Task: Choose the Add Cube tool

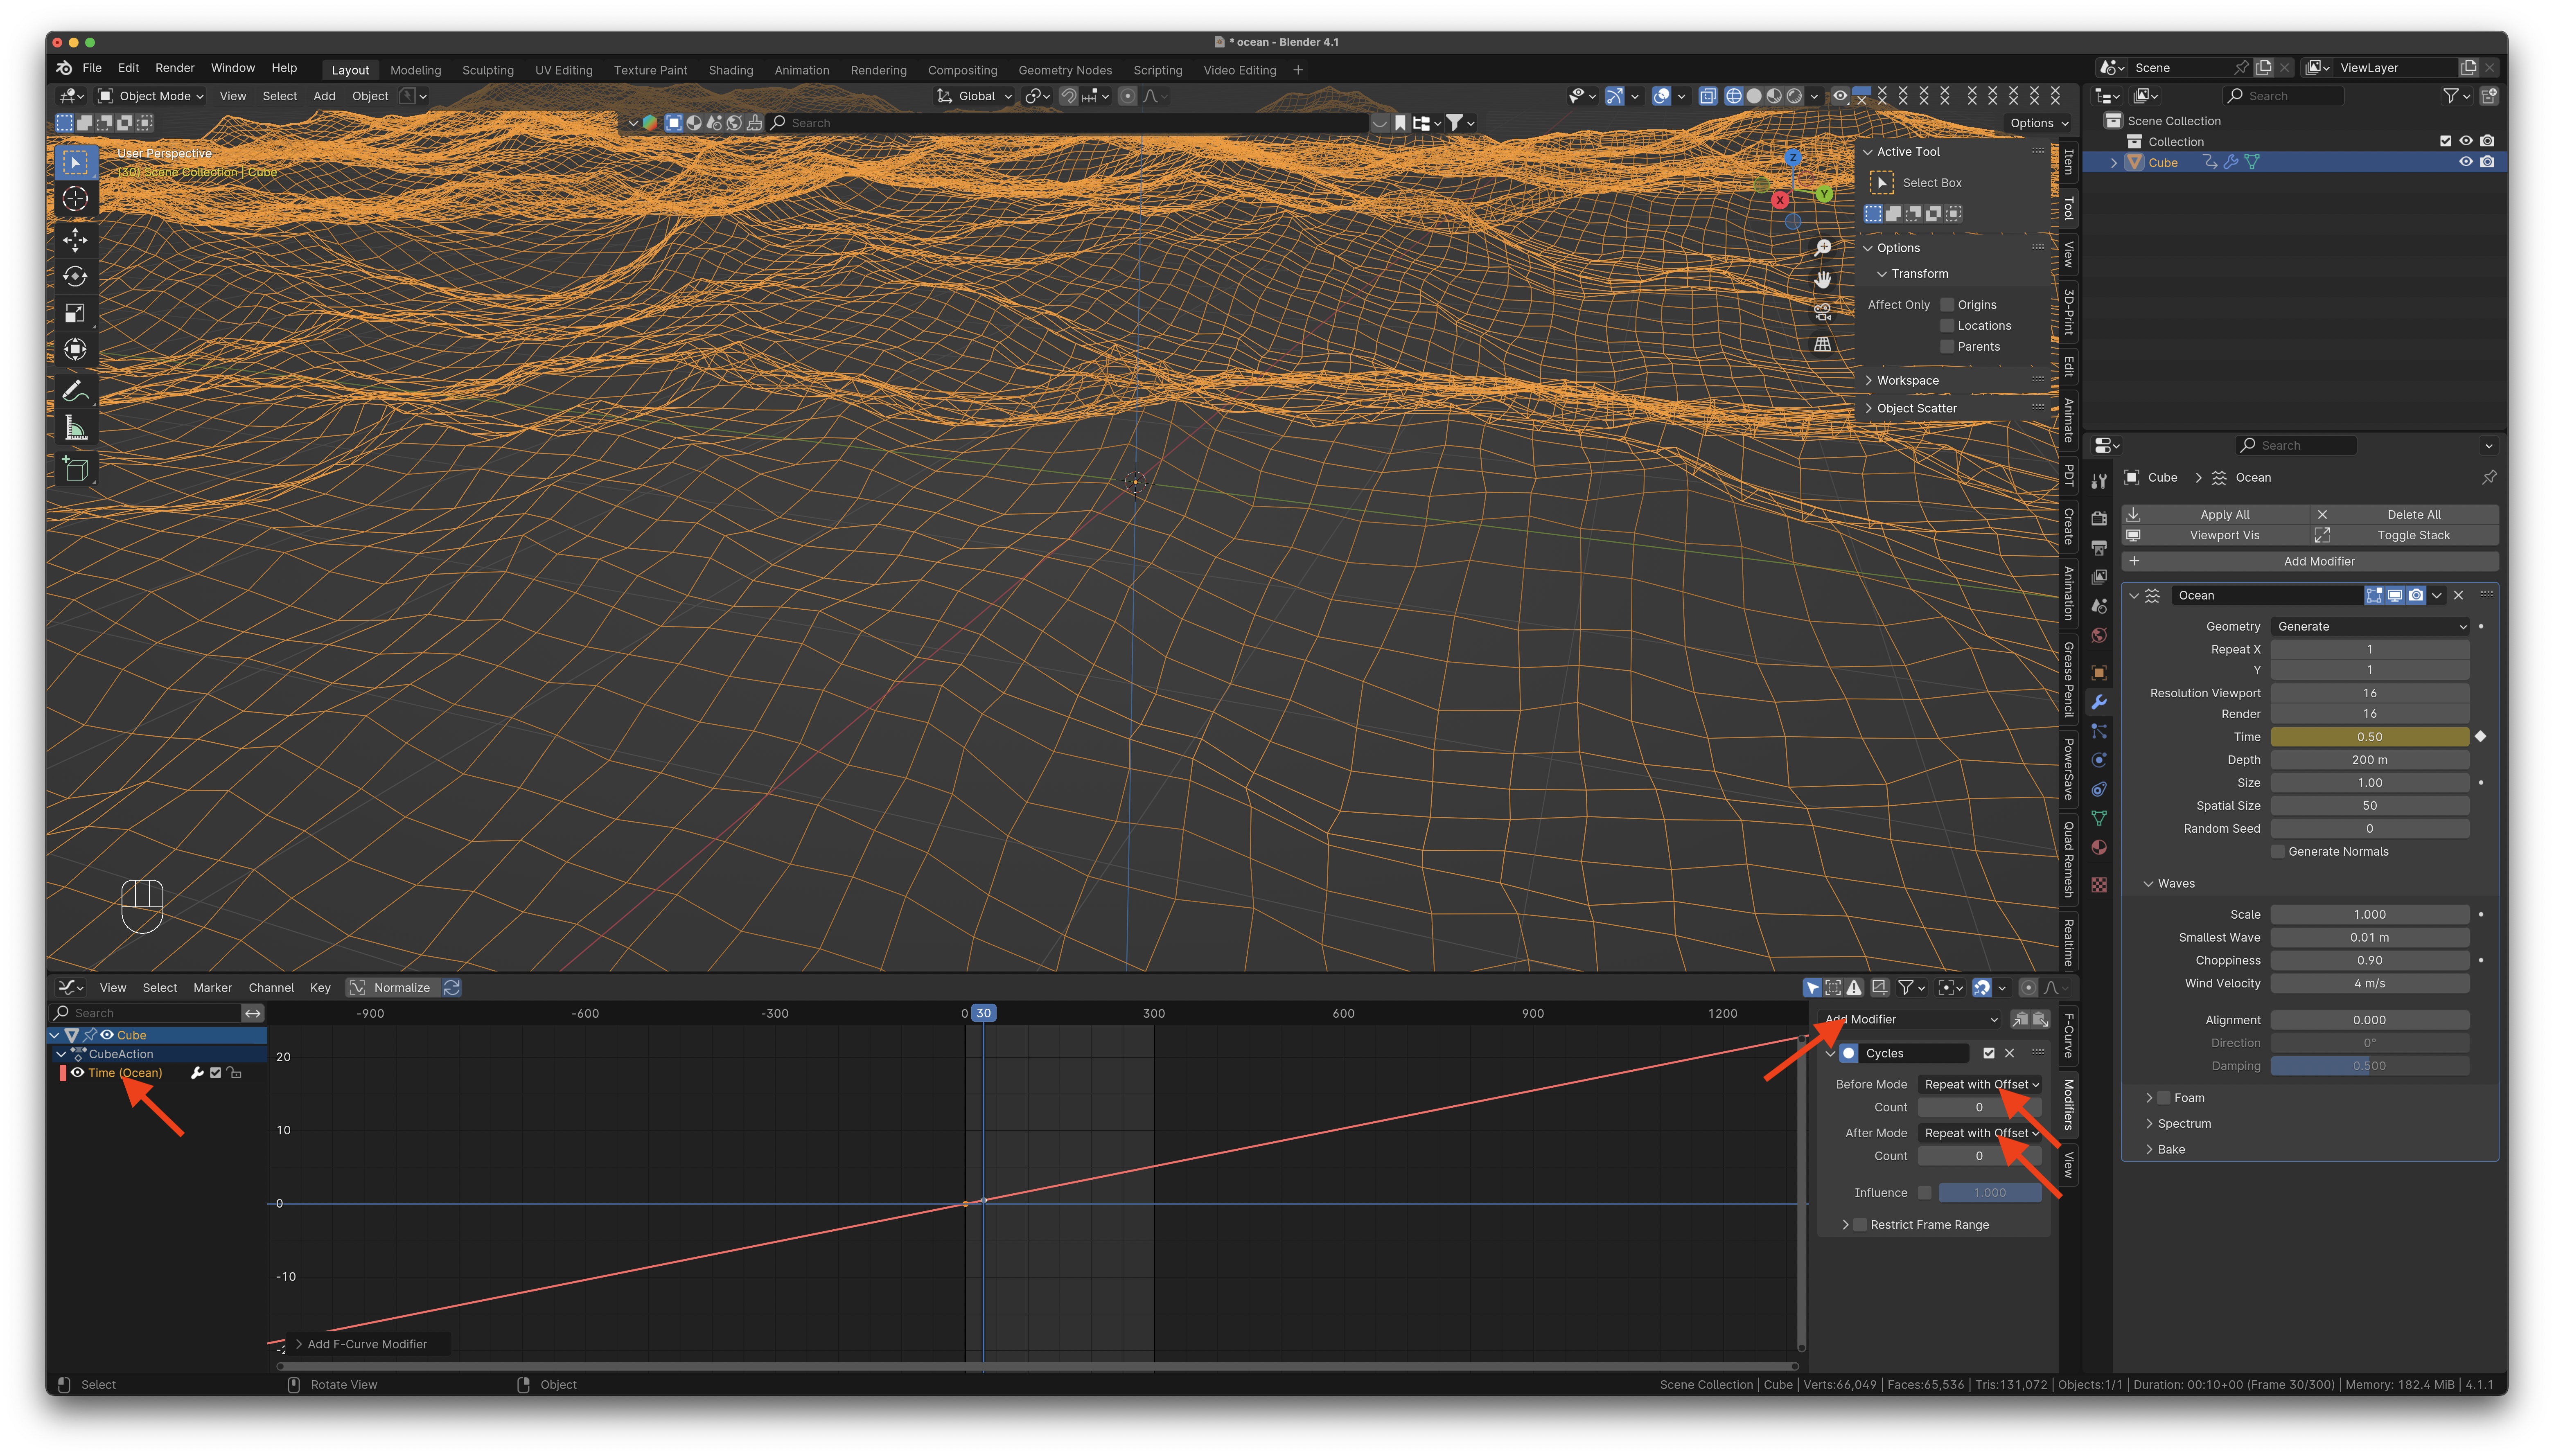Action: tap(75, 468)
